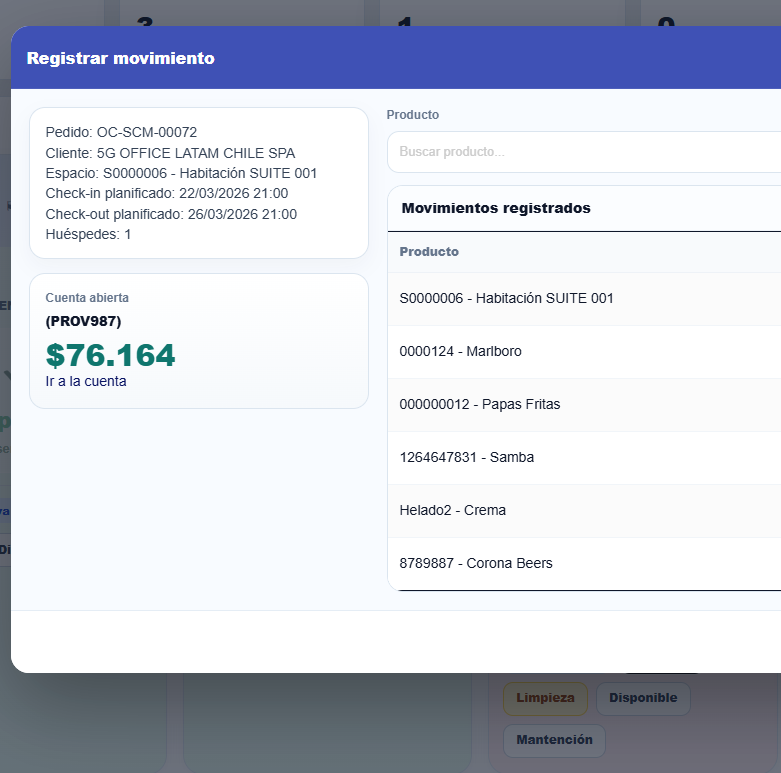Click the Check-out planificado date line
Viewport: 781px width, 773px height.
pos(171,214)
